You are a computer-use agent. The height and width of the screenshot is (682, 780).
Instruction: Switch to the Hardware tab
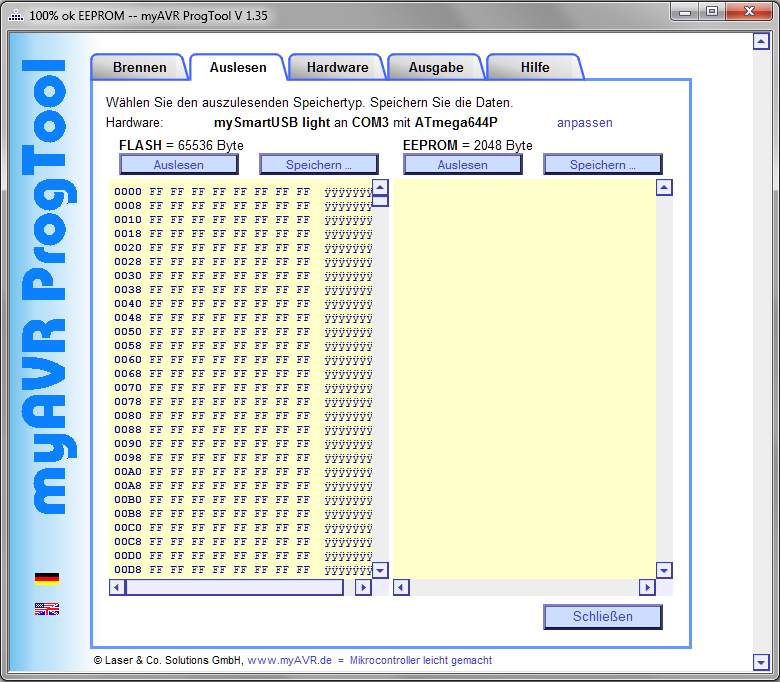point(337,67)
